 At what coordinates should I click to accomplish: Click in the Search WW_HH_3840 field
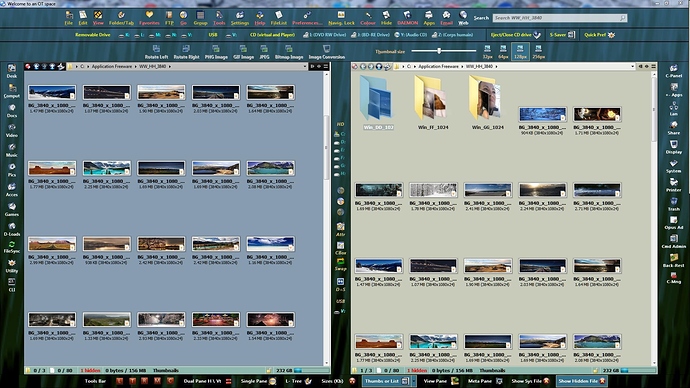click(560, 18)
